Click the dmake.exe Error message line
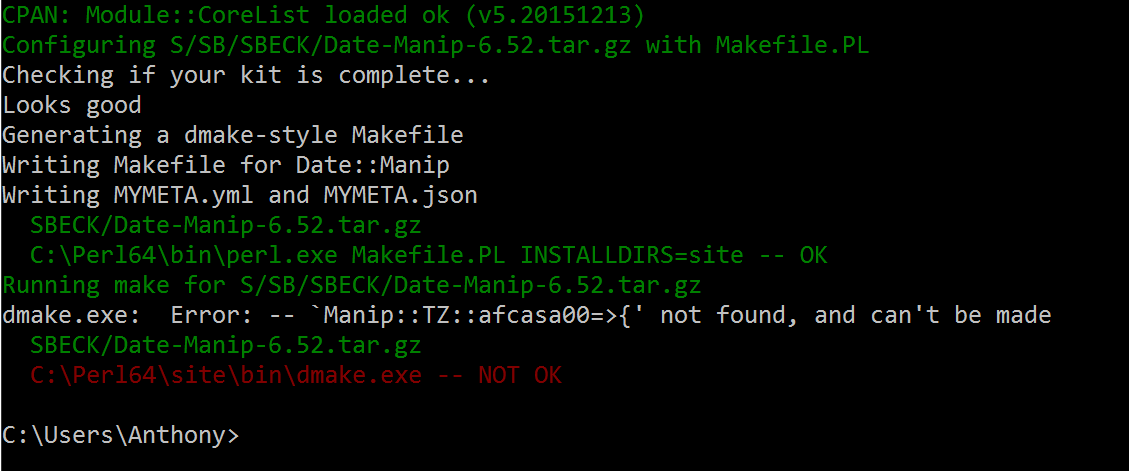The height and width of the screenshot is (471, 1129). pyautogui.click(x=527, y=315)
